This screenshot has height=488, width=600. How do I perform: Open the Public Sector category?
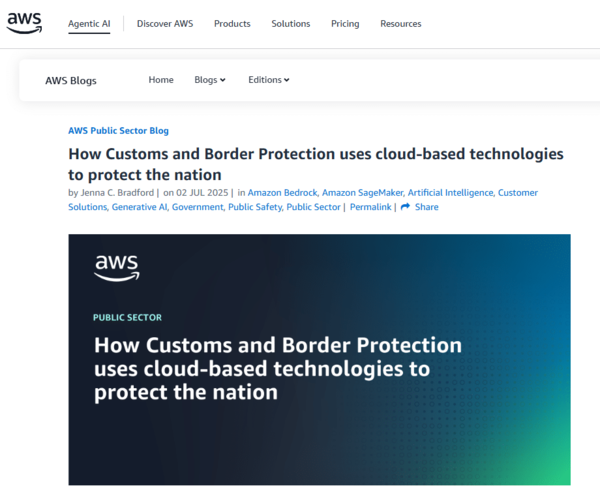313,207
